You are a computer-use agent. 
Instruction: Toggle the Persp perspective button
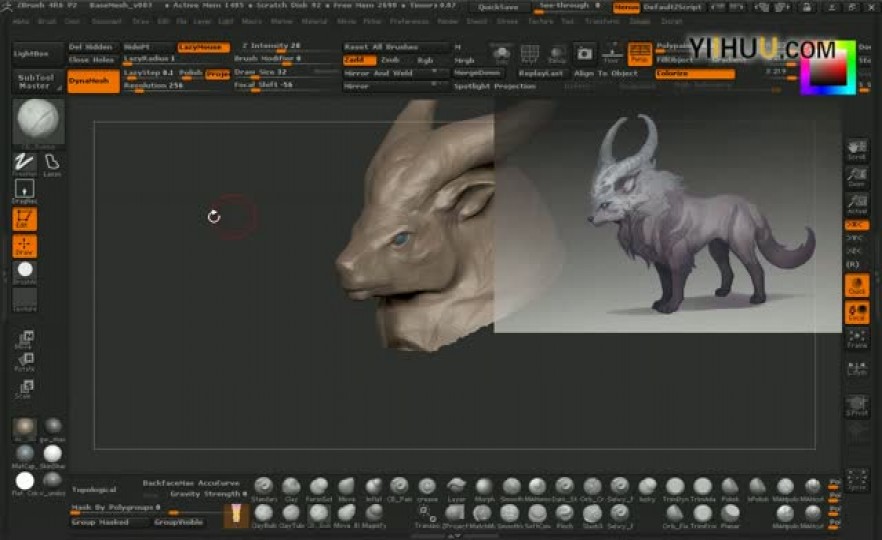click(639, 53)
